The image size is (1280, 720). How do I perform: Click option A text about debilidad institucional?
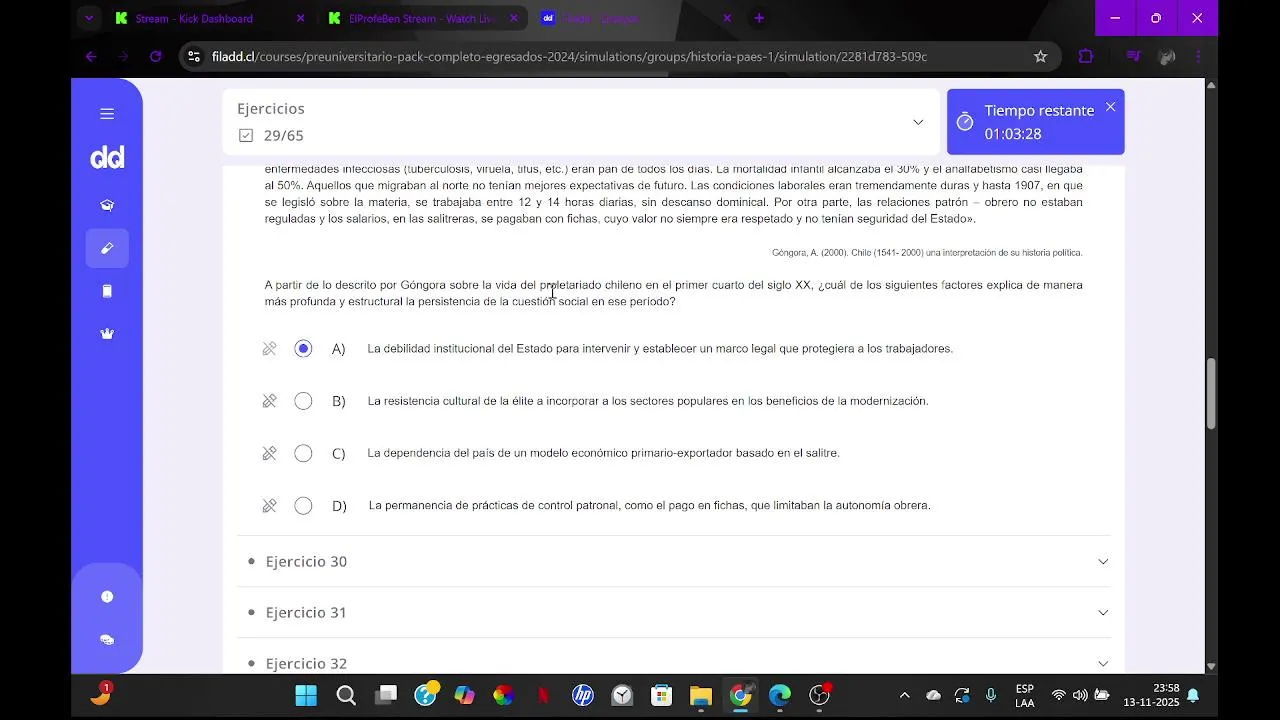click(x=660, y=349)
